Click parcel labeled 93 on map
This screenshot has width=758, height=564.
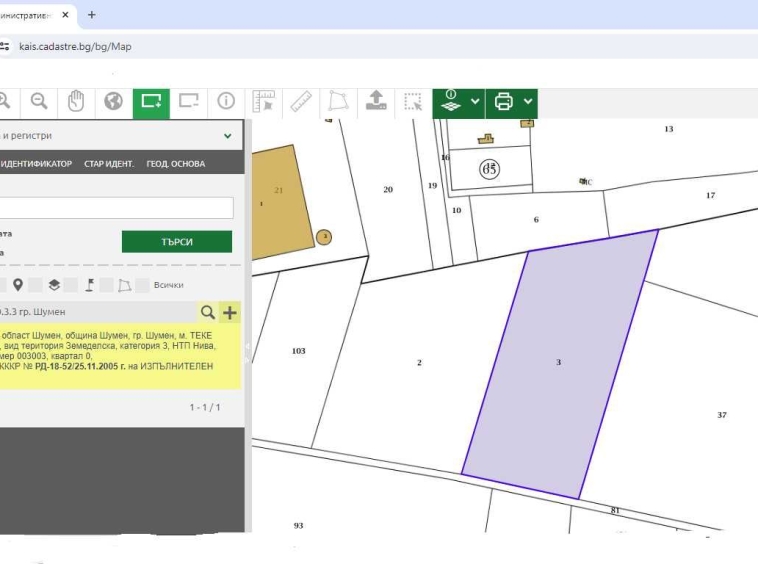pyautogui.click(x=298, y=525)
